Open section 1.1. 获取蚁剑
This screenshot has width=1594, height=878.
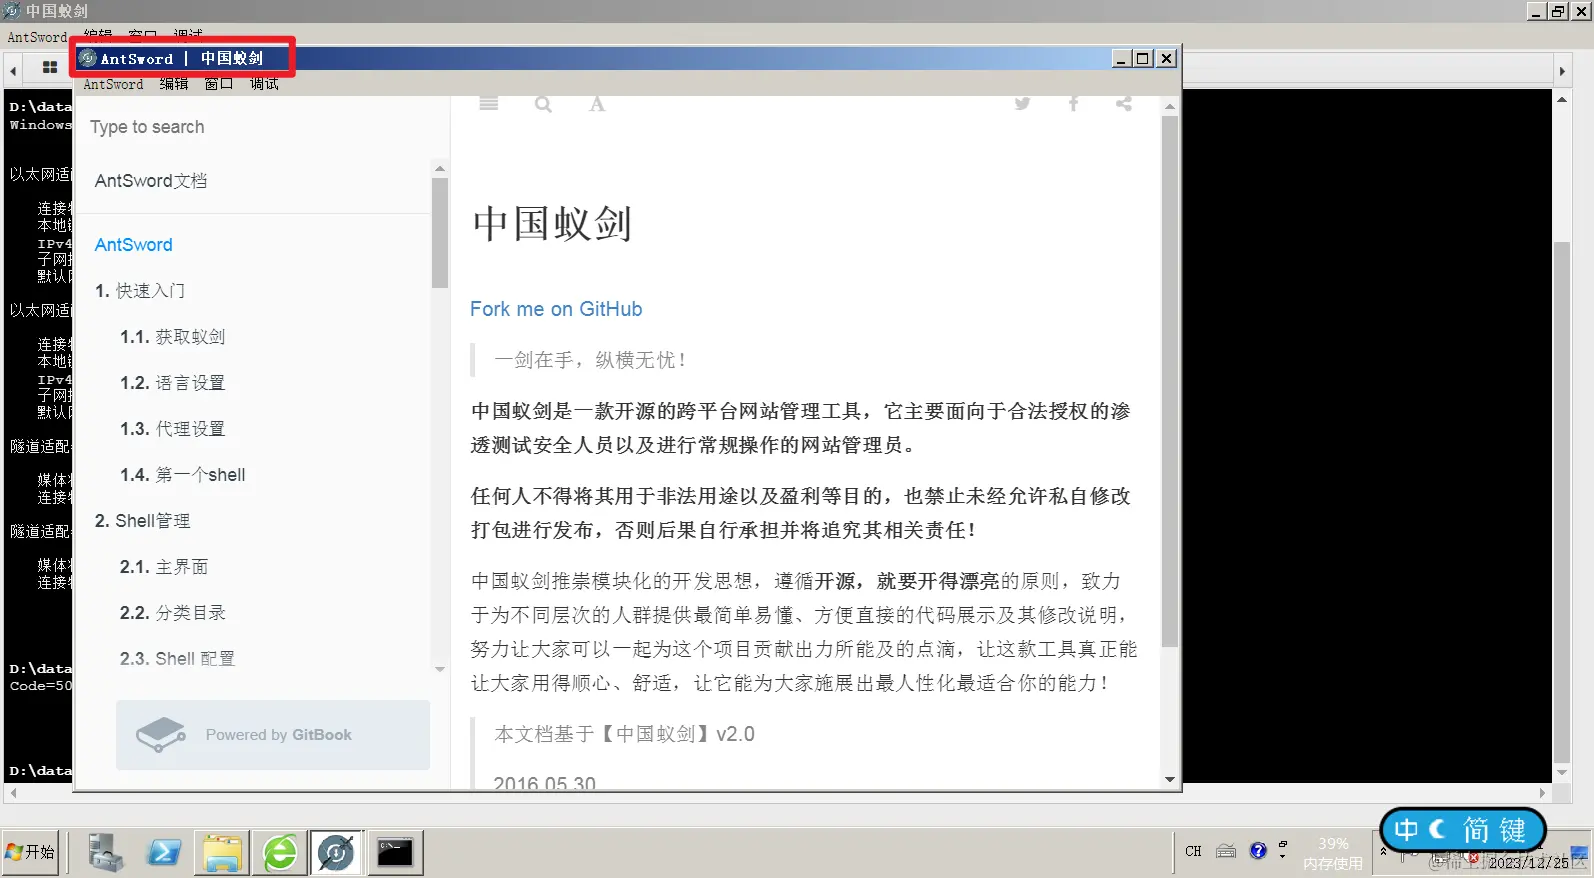coord(172,337)
